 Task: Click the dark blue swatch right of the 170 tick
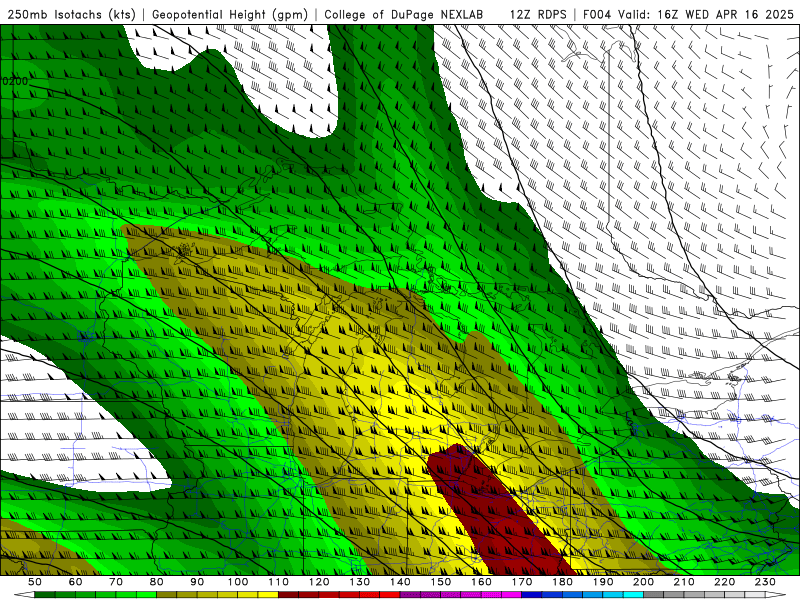pyautogui.click(x=532, y=595)
